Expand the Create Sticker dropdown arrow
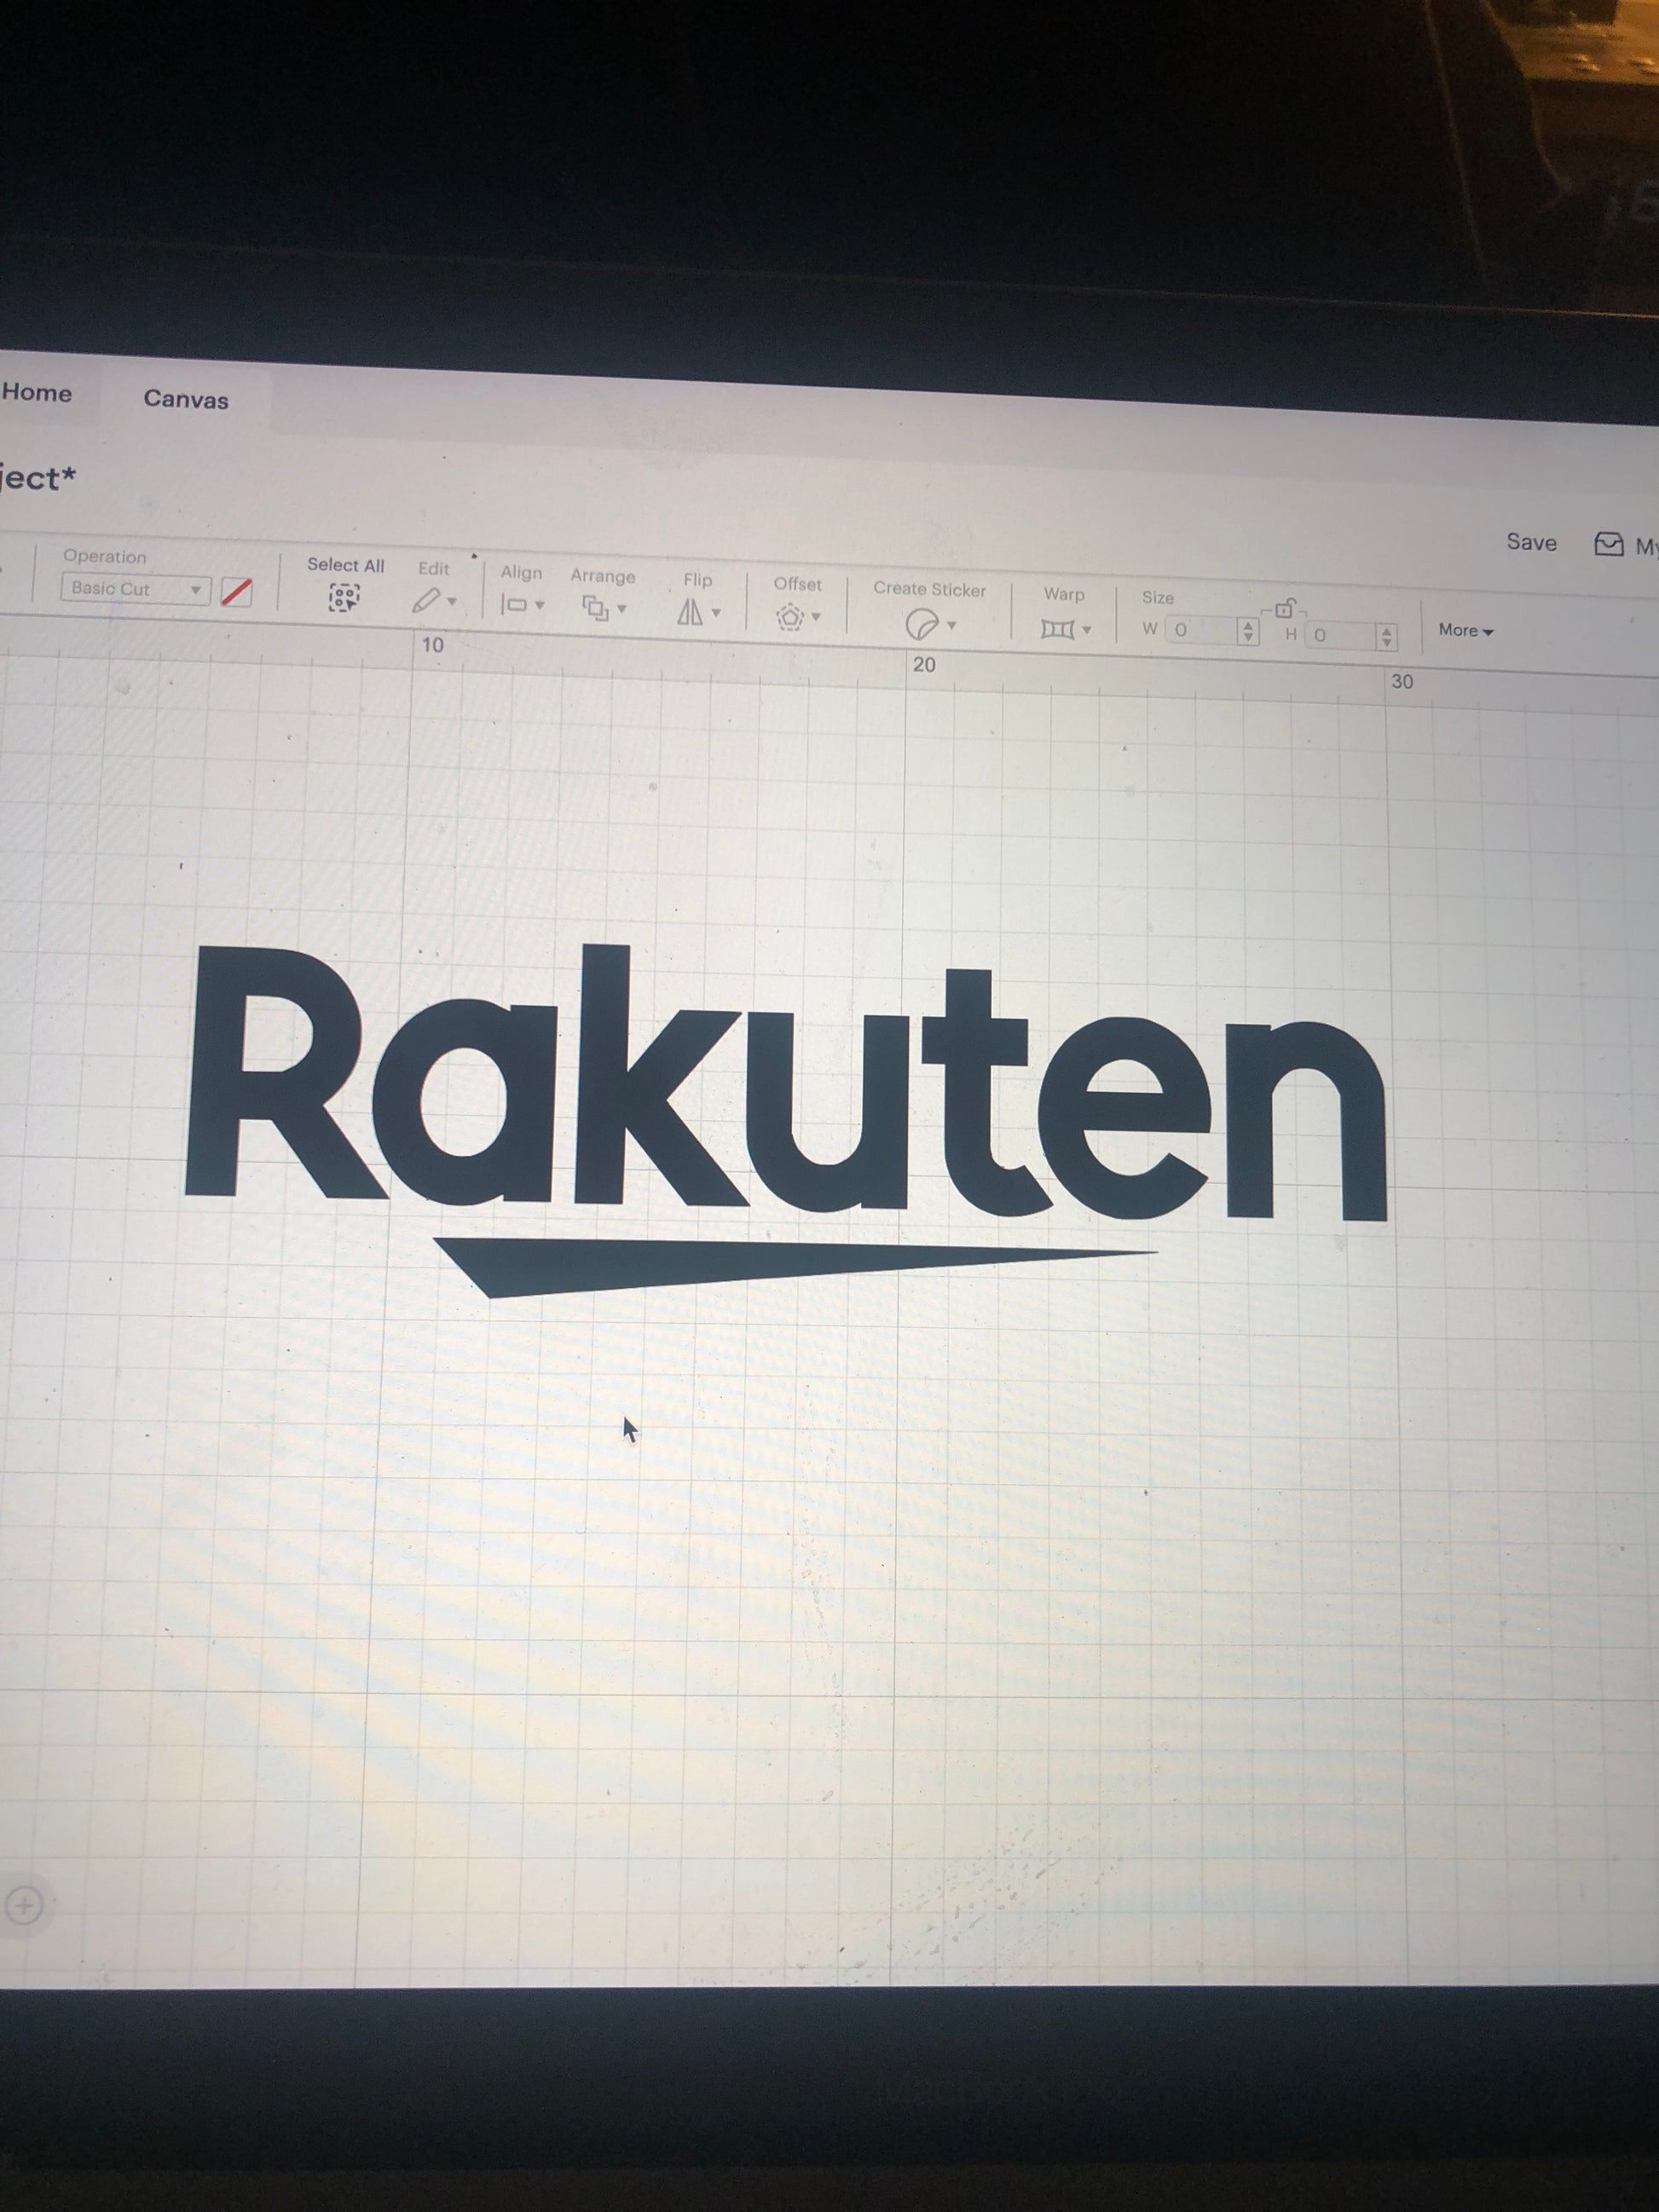This screenshot has height=2212, width=1659. (952, 626)
